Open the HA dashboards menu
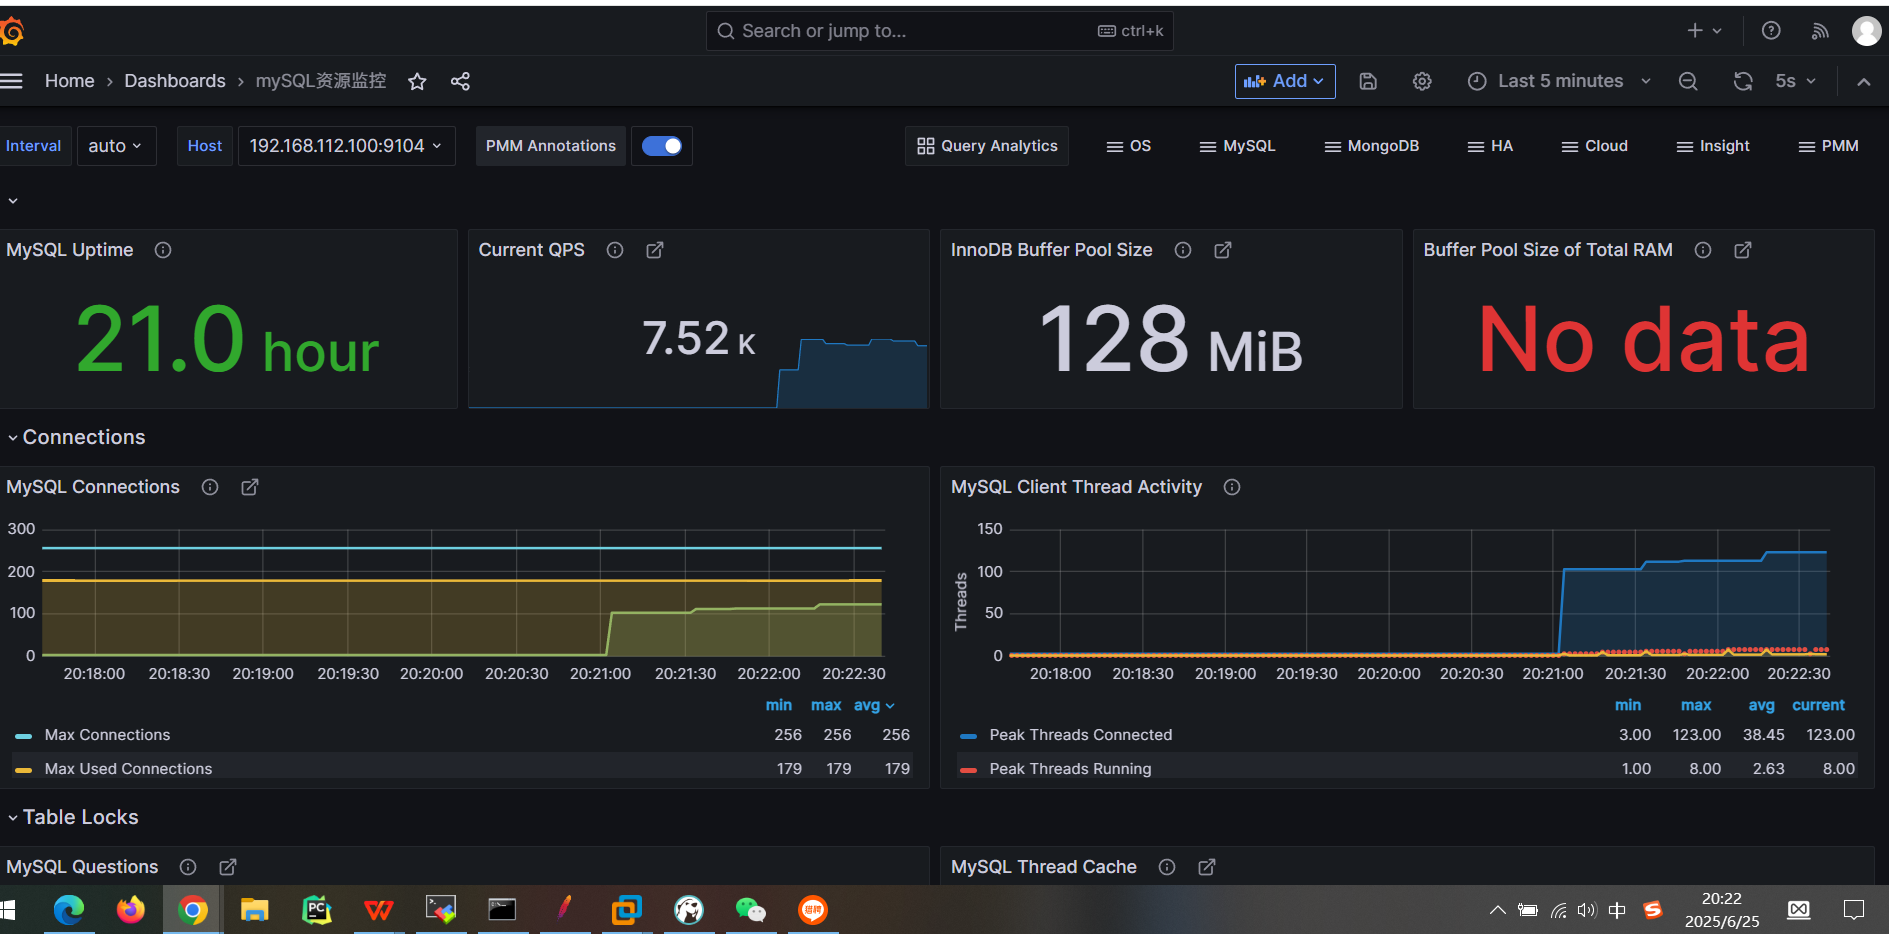This screenshot has width=1889, height=934. point(1490,146)
